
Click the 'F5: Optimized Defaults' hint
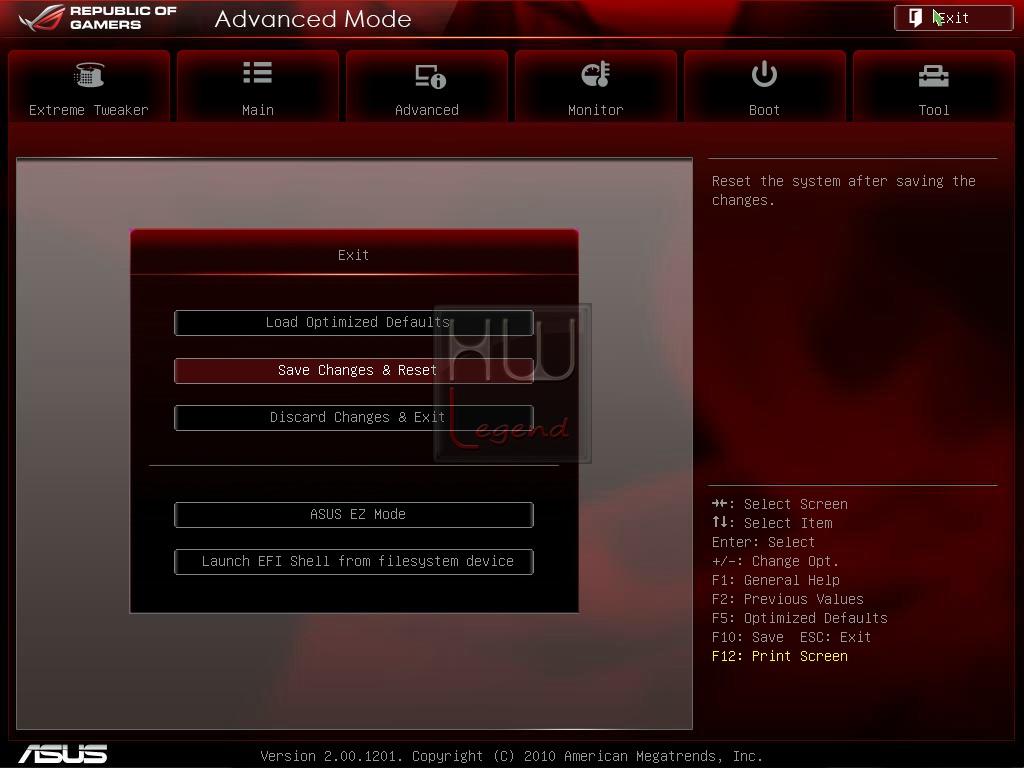(799, 618)
